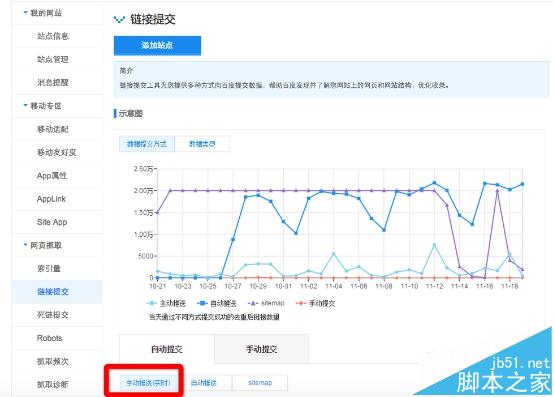Switch chart to the 数据类型 tab
The height and width of the screenshot is (397, 554).
[x=202, y=144]
